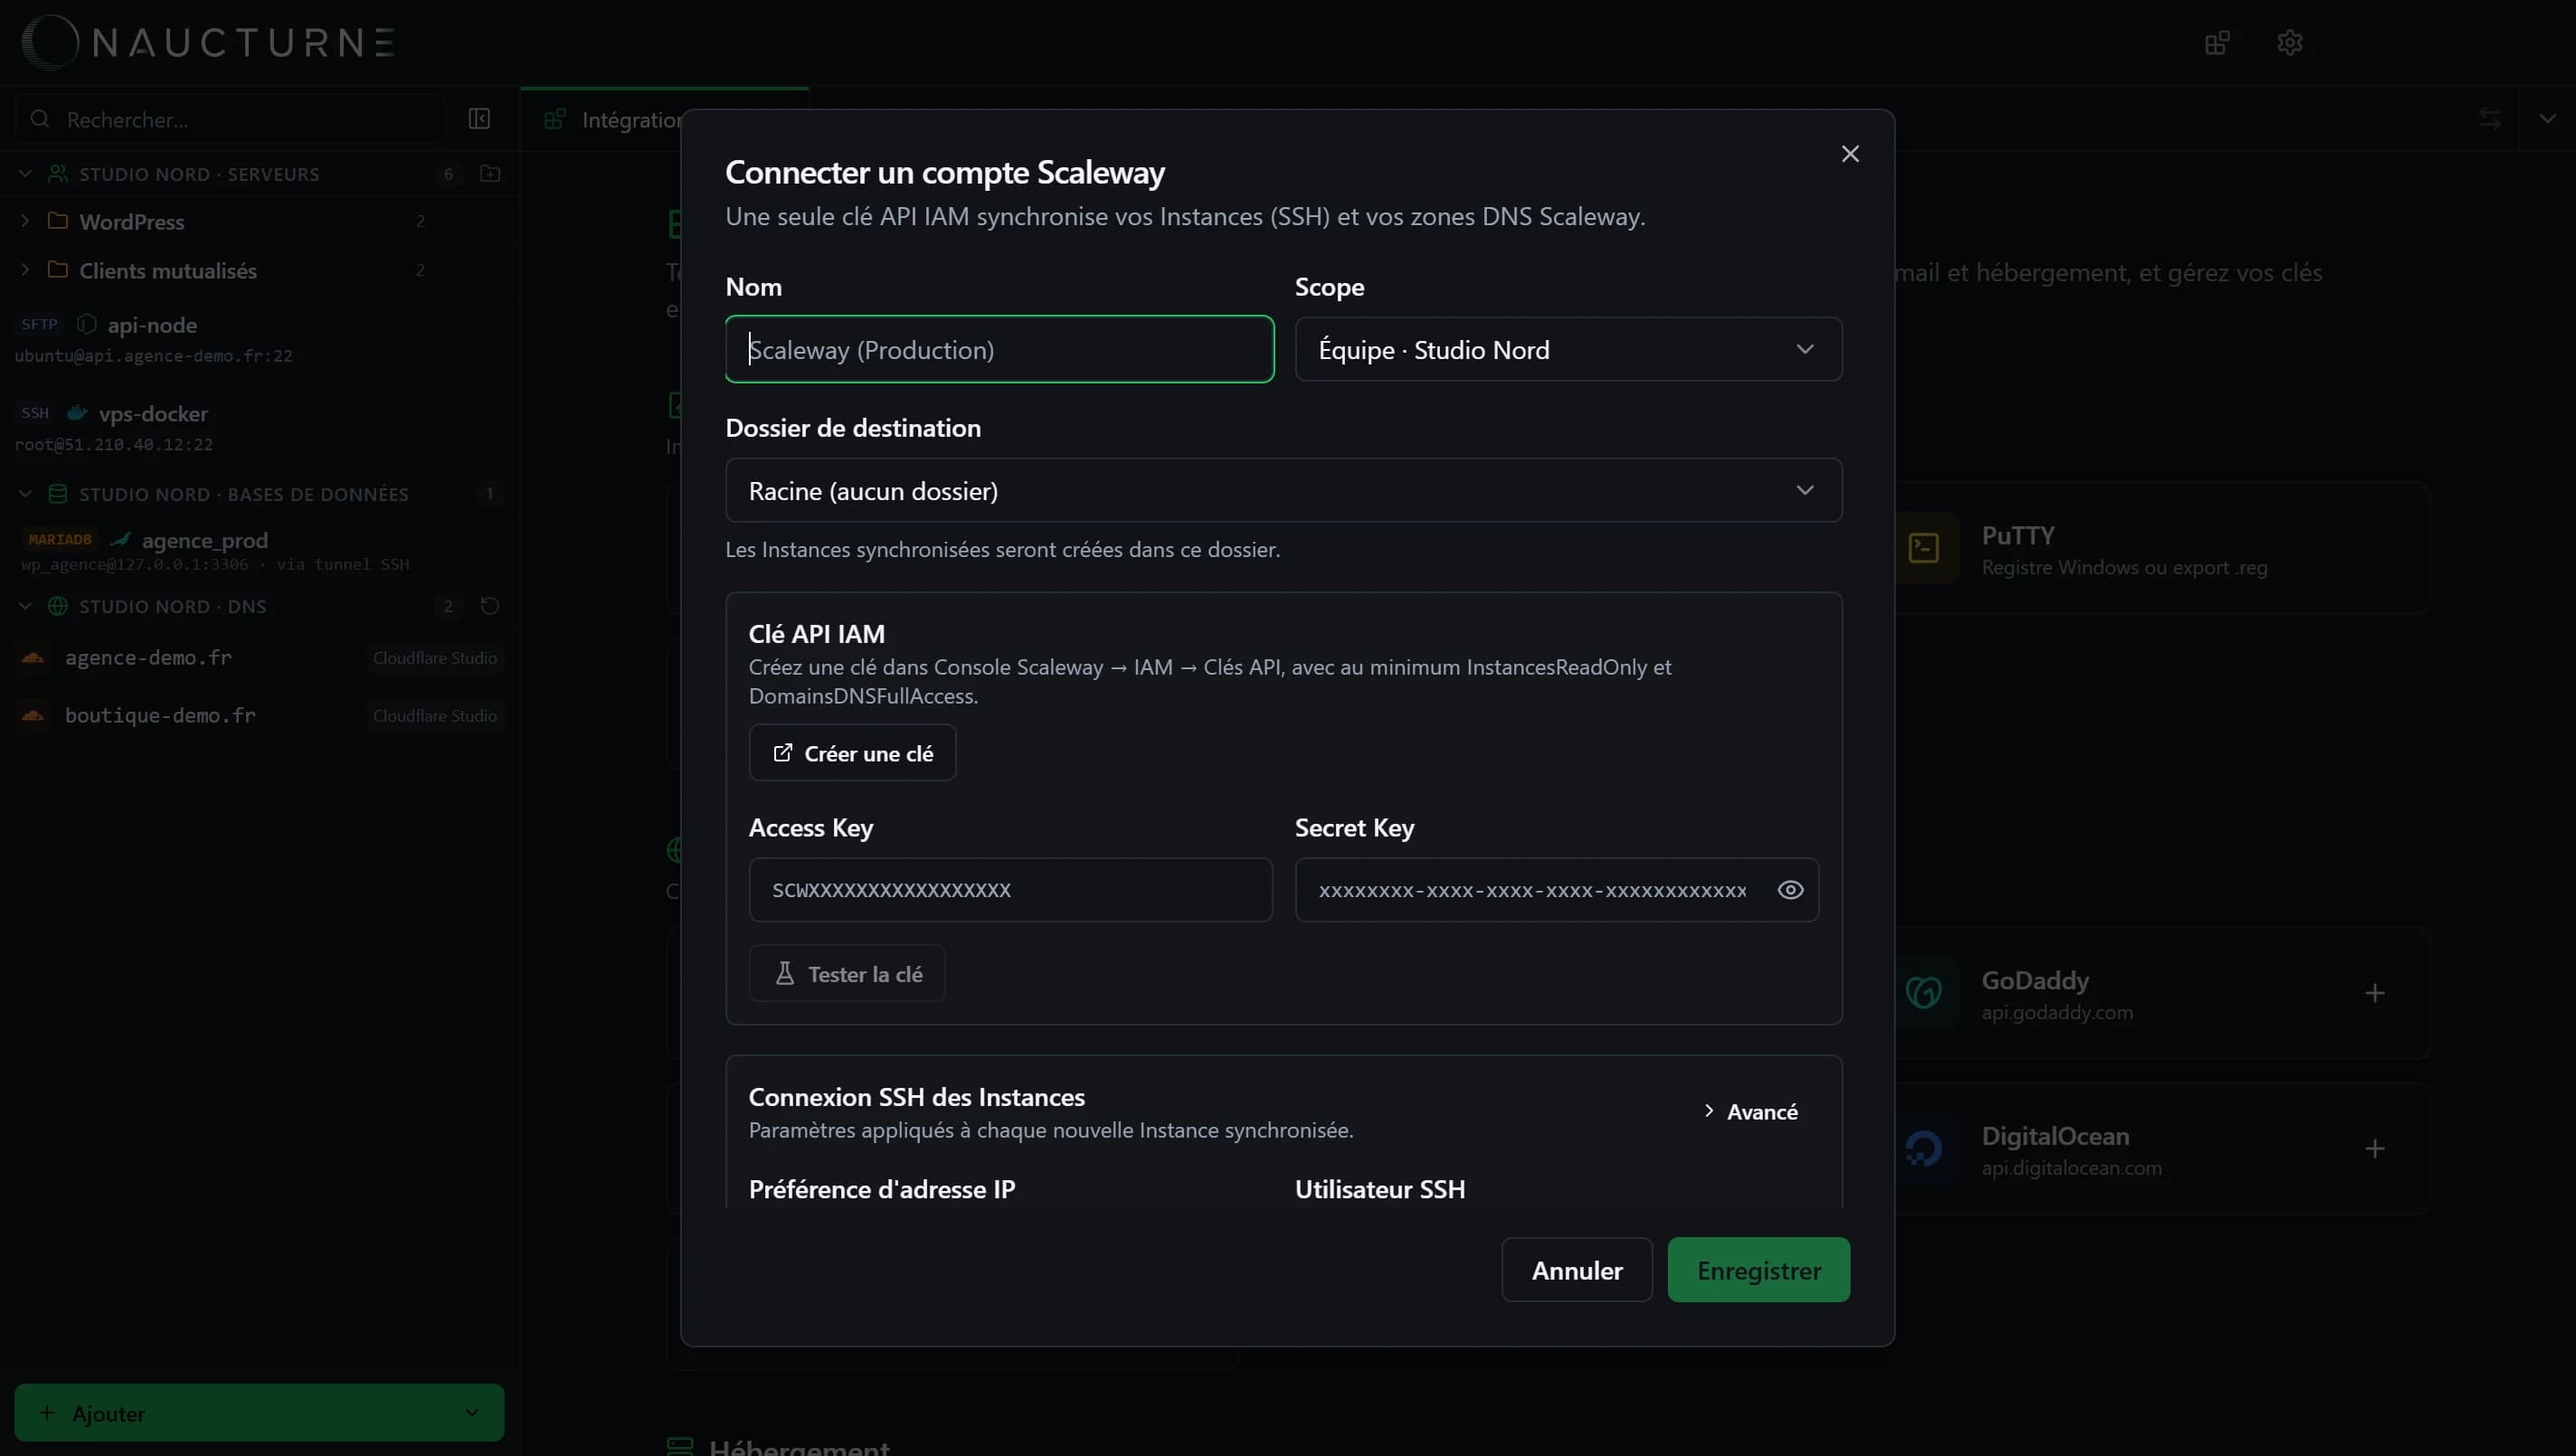Viewport: 2576px width, 1456px height.
Task: Click the Annuler button
Action: coord(1576,1270)
